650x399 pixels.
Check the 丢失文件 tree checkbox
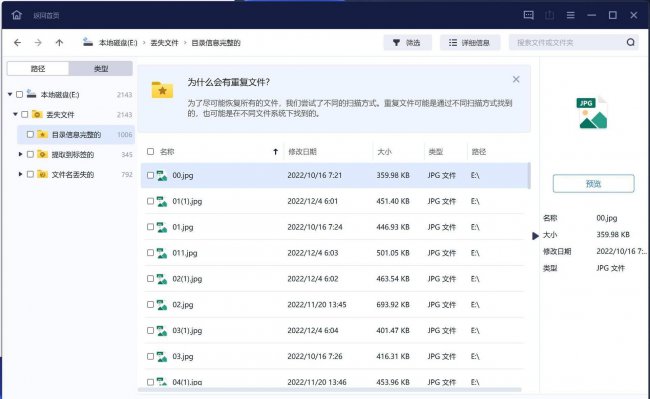click(x=25, y=114)
